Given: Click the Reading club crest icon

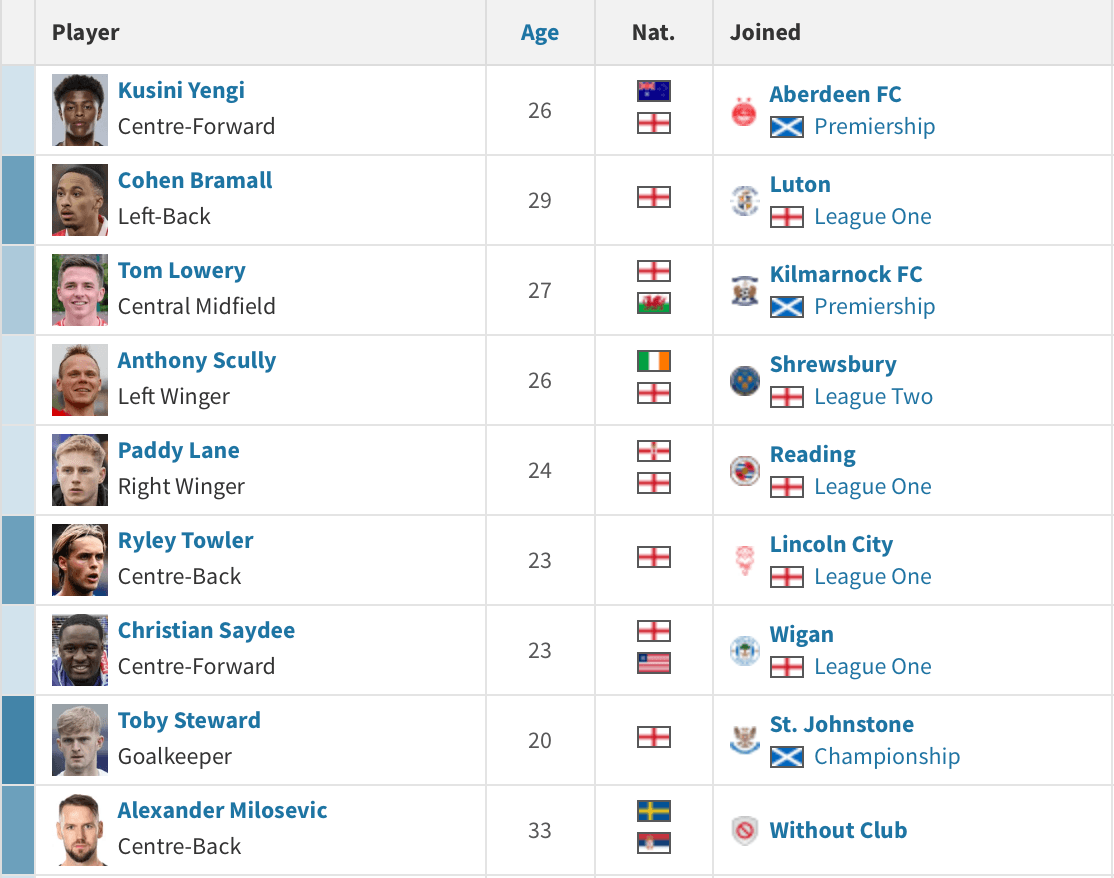Looking at the screenshot, I should click(x=745, y=470).
